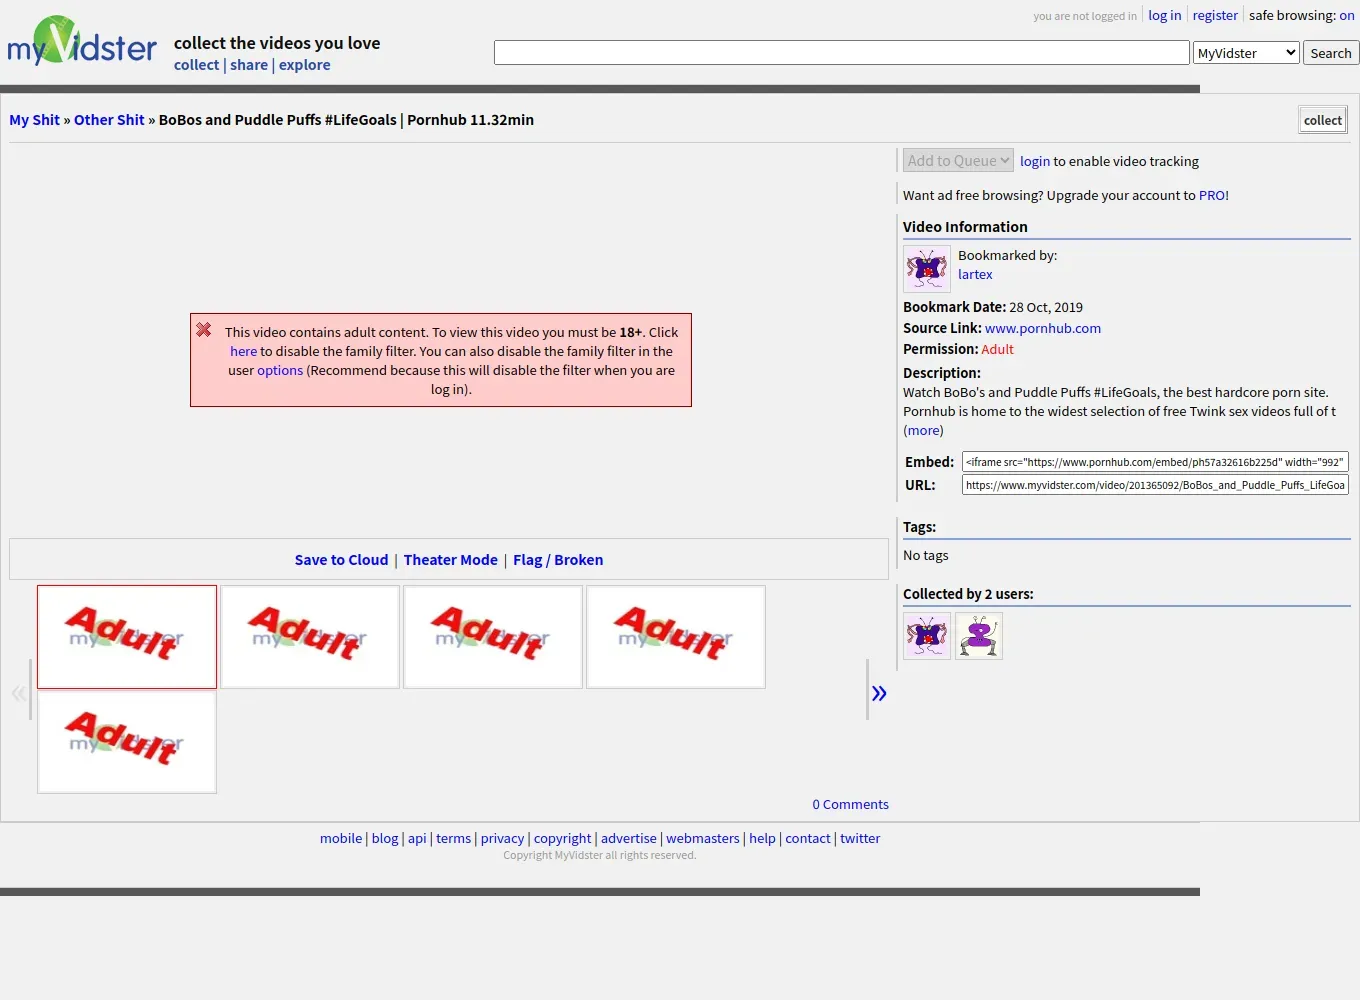This screenshot has height=1000, width=1360.
Task: Open the 'help' footer link
Action: [x=762, y=839]
